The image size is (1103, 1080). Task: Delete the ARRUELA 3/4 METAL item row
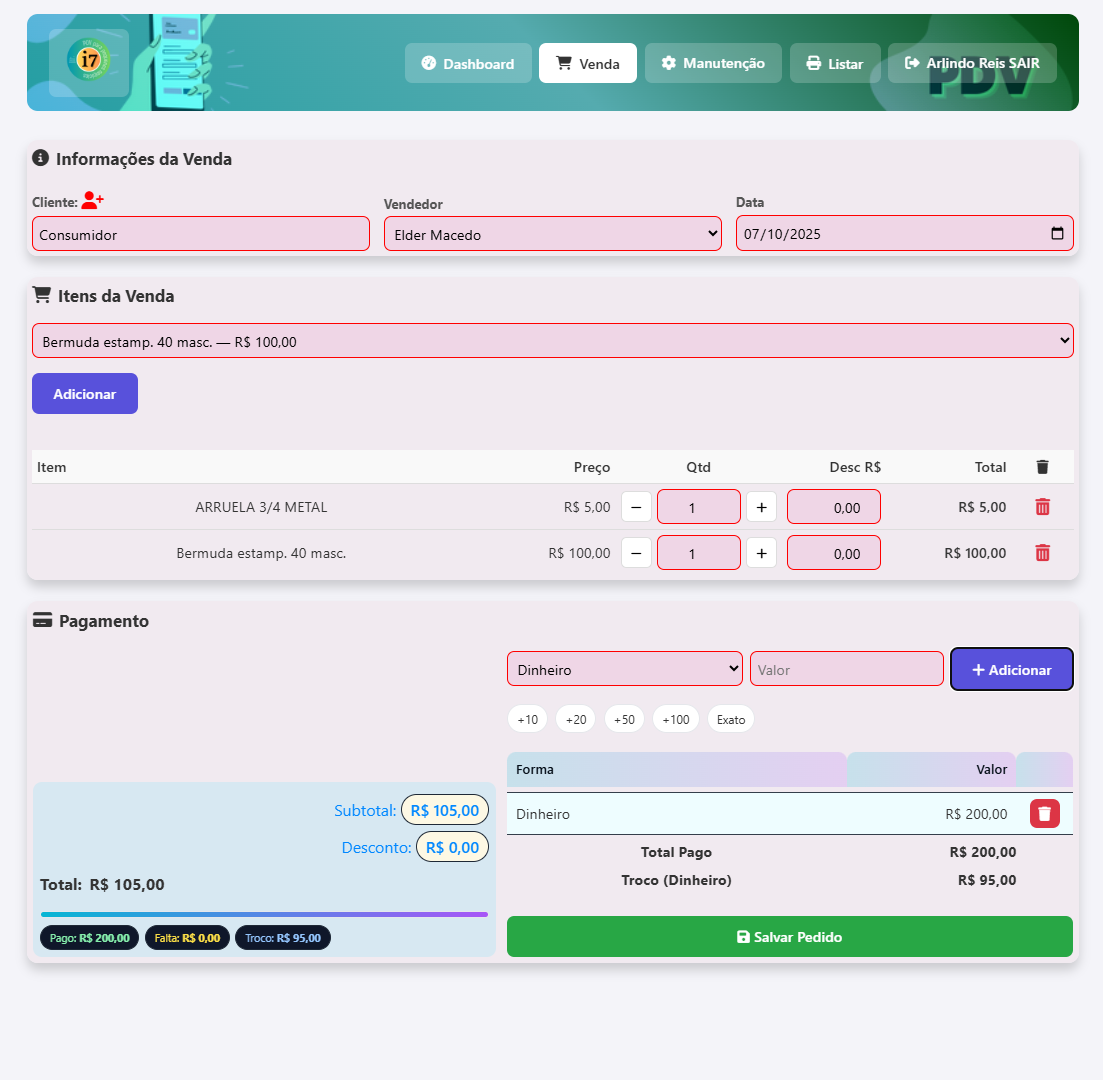coord(1042,507)
